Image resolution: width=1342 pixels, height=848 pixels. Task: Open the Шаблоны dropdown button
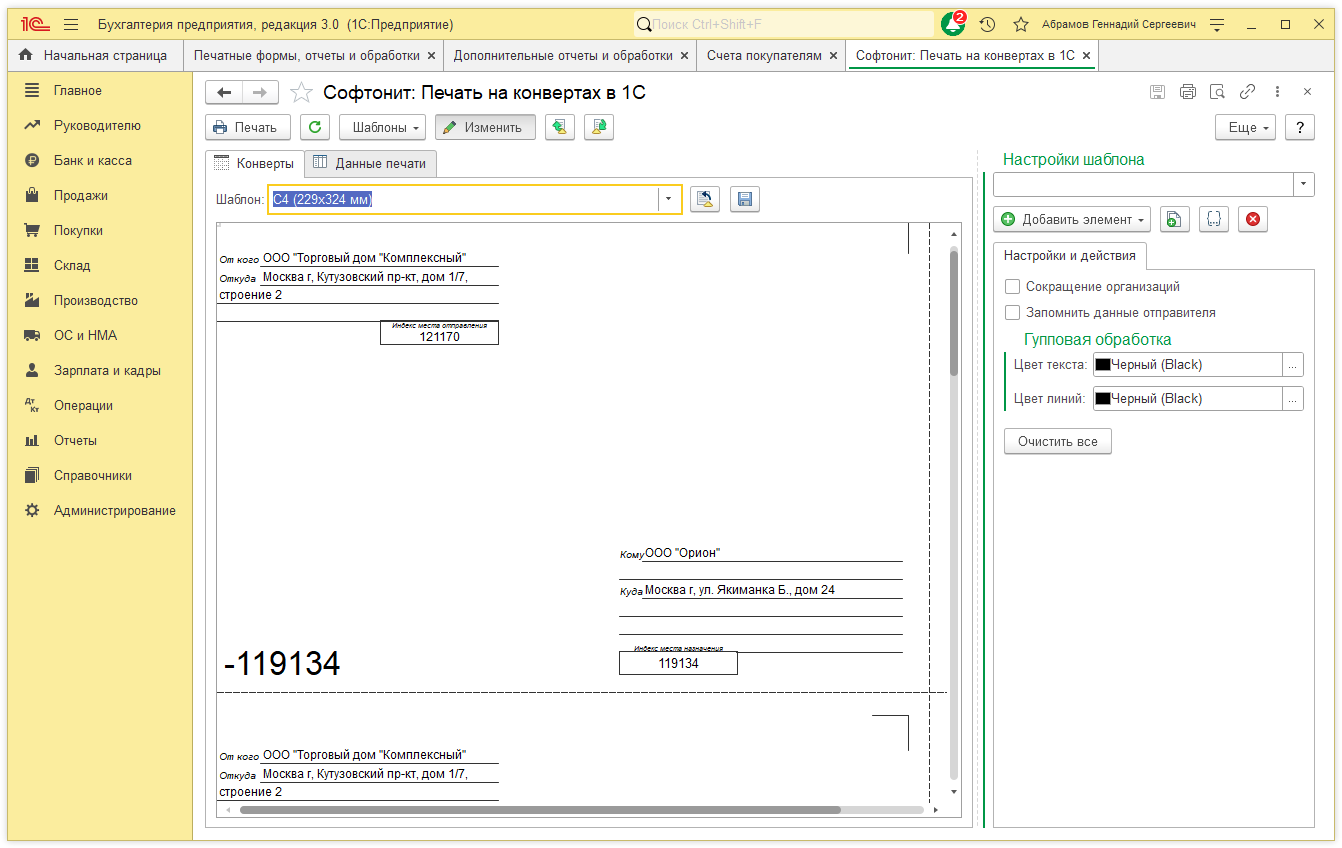383,127
